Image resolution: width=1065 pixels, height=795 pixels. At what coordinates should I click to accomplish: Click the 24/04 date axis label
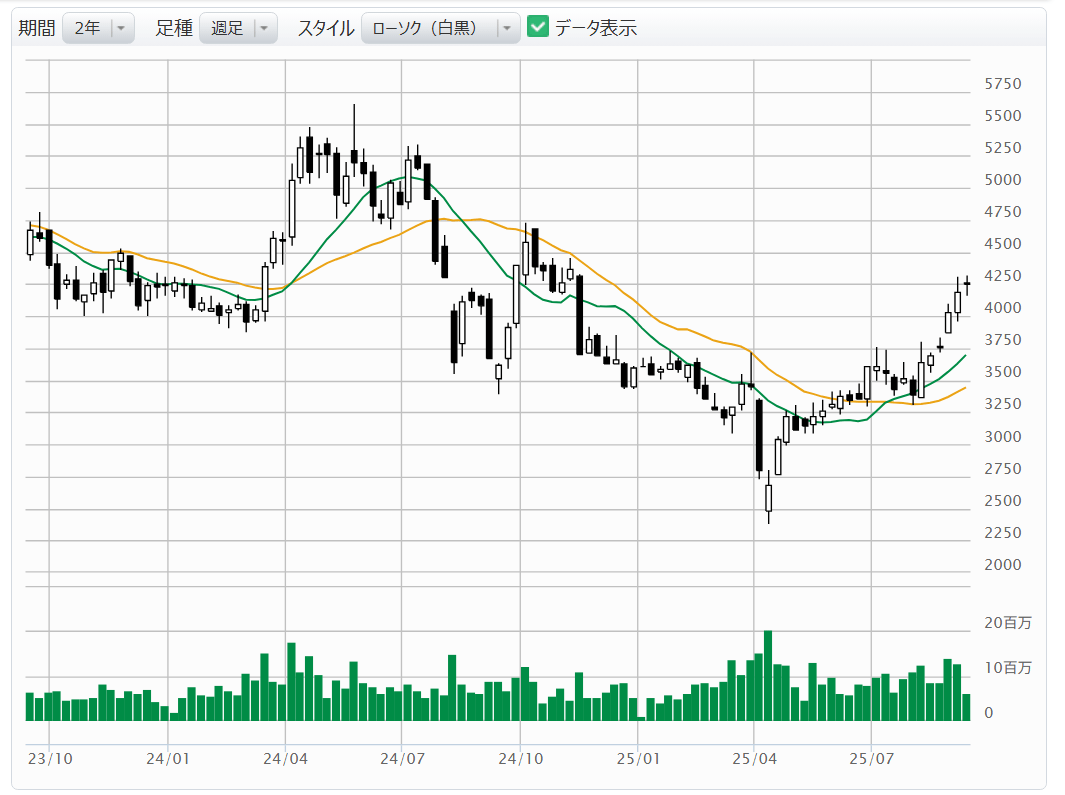tap(285, 758)
